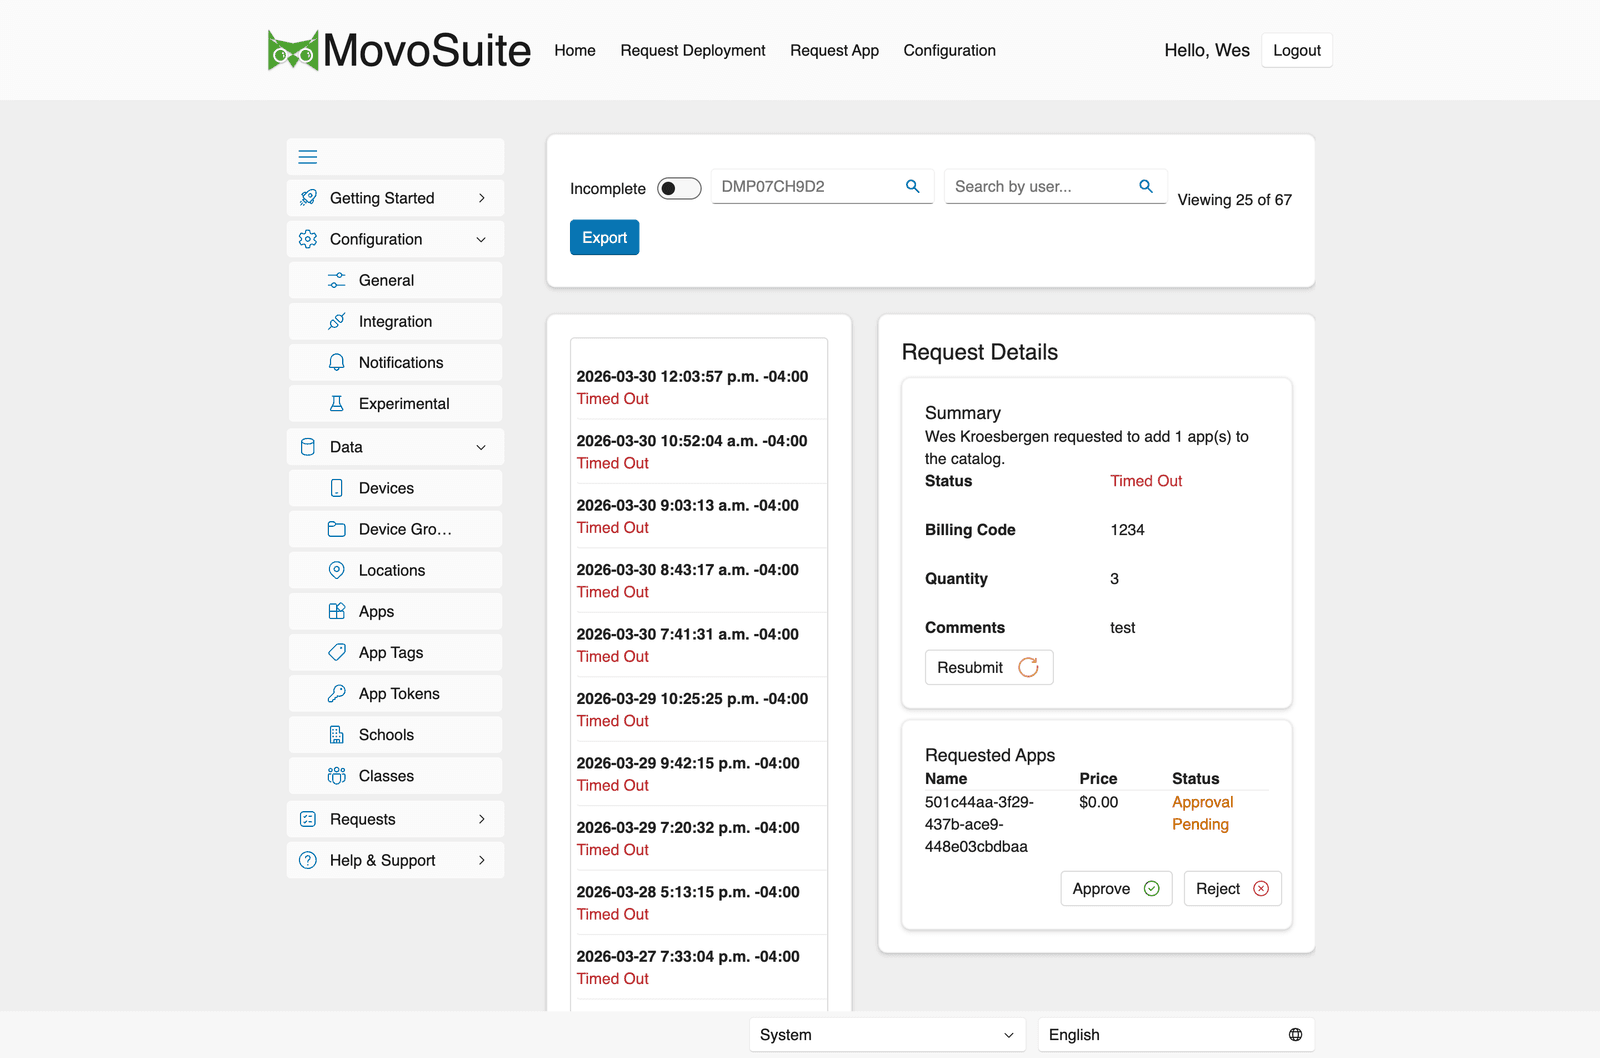Screen dimensions: 1600x1058
Task: Open Request App in the top nav
Action: click(x=834, y=50)
